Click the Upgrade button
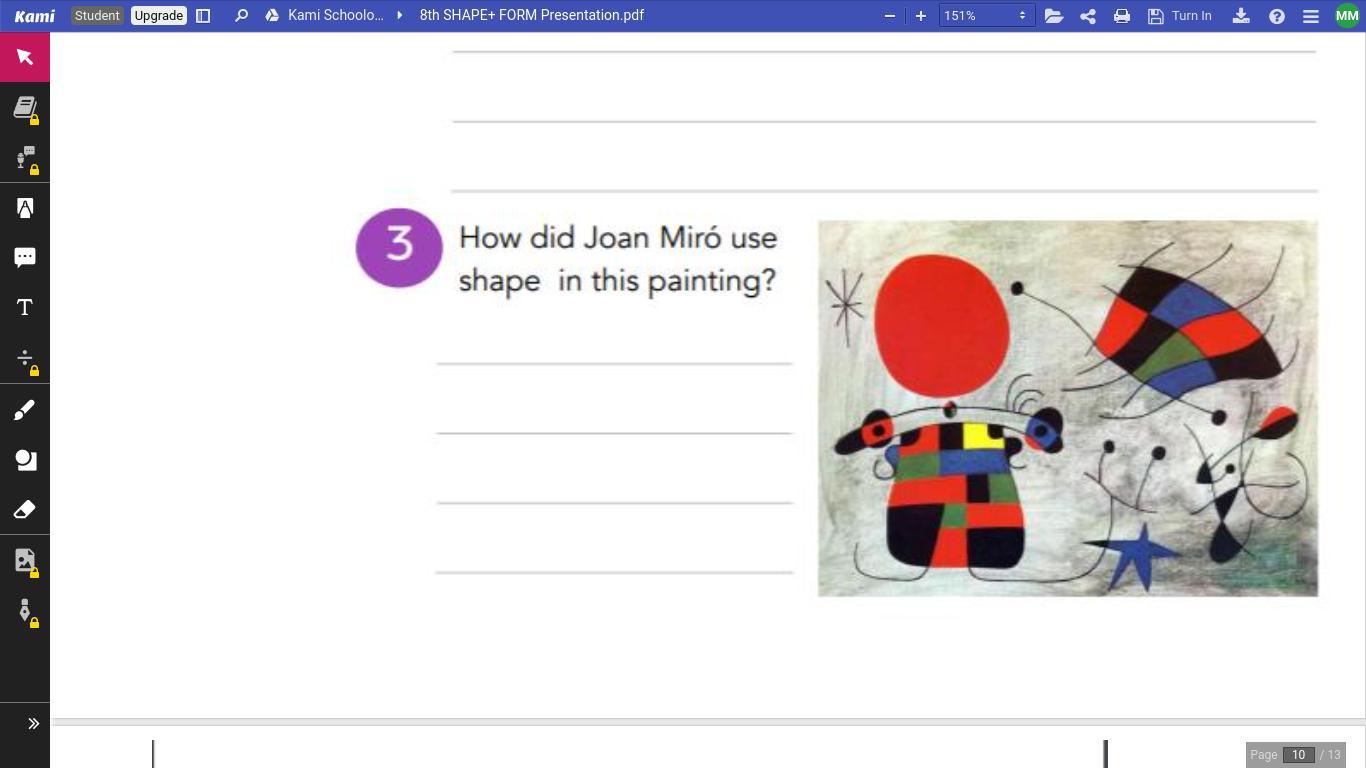The width and height of the screenshot is (1366, 768). point(159,16)
